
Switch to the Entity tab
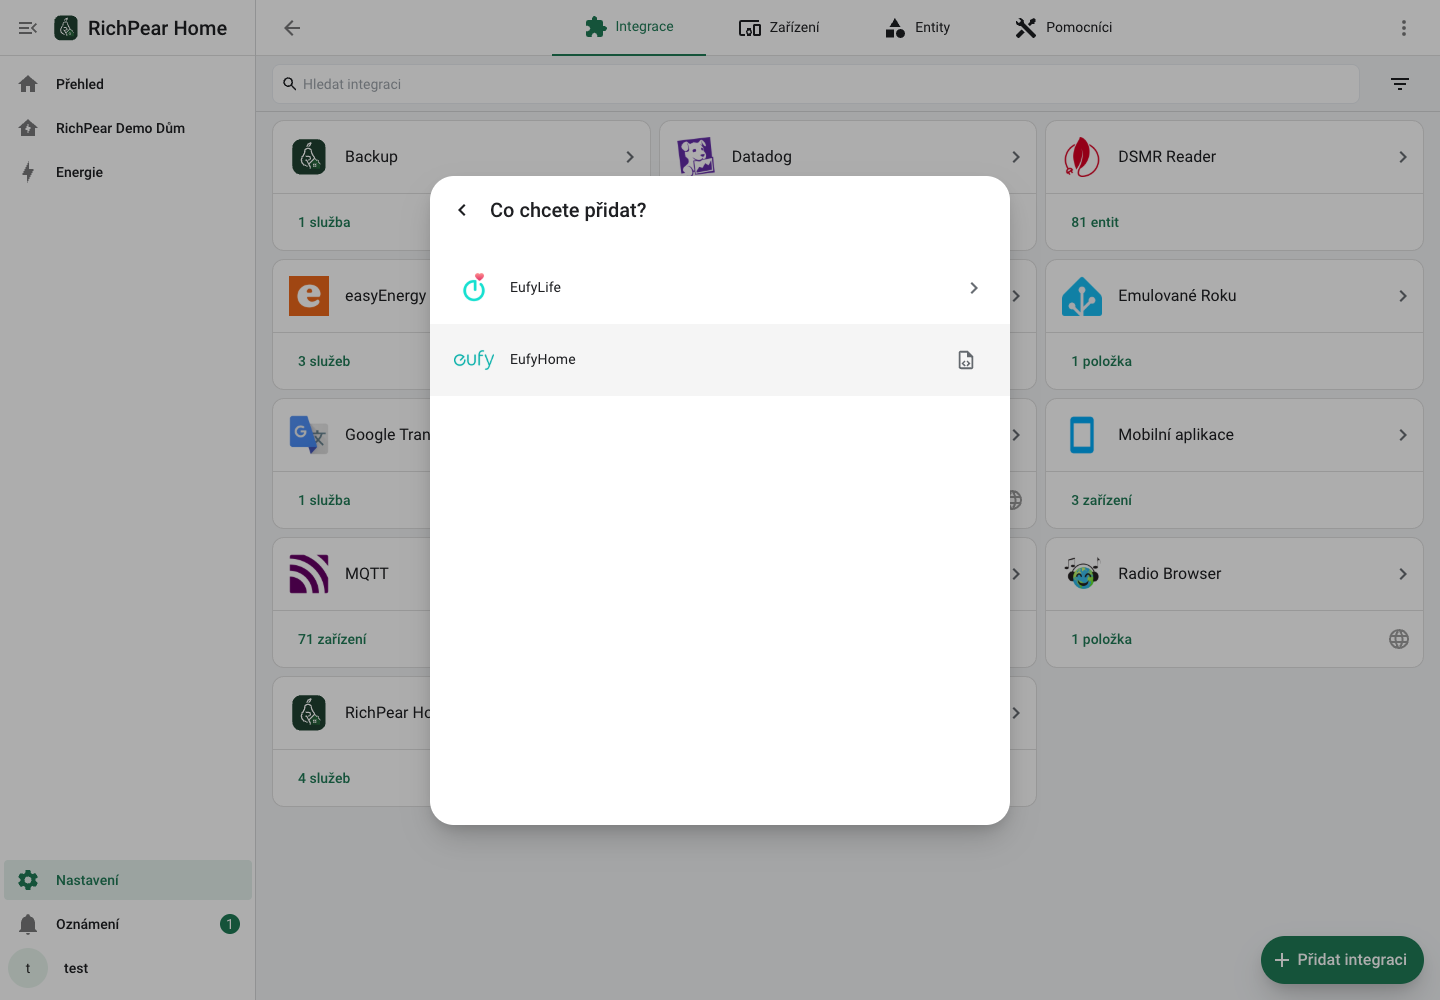click(x=917, y=27)
